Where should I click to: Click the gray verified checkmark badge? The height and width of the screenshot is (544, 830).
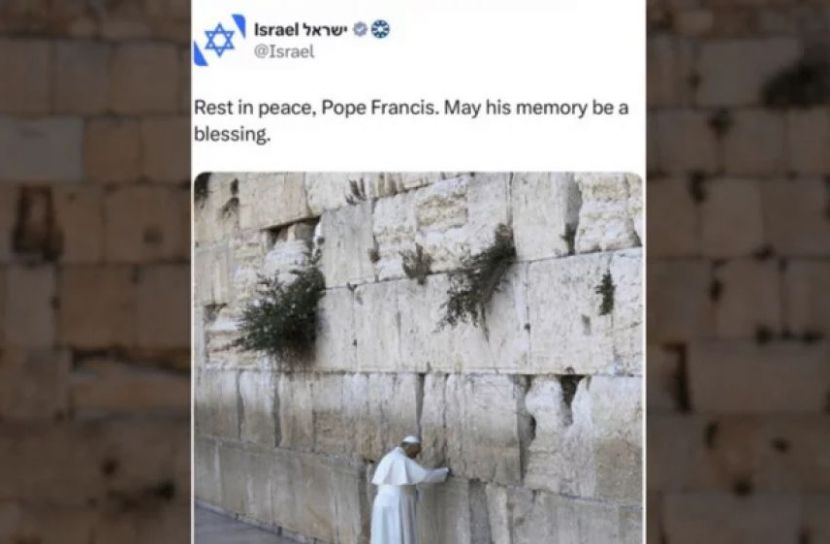click(x=360, y=30)
